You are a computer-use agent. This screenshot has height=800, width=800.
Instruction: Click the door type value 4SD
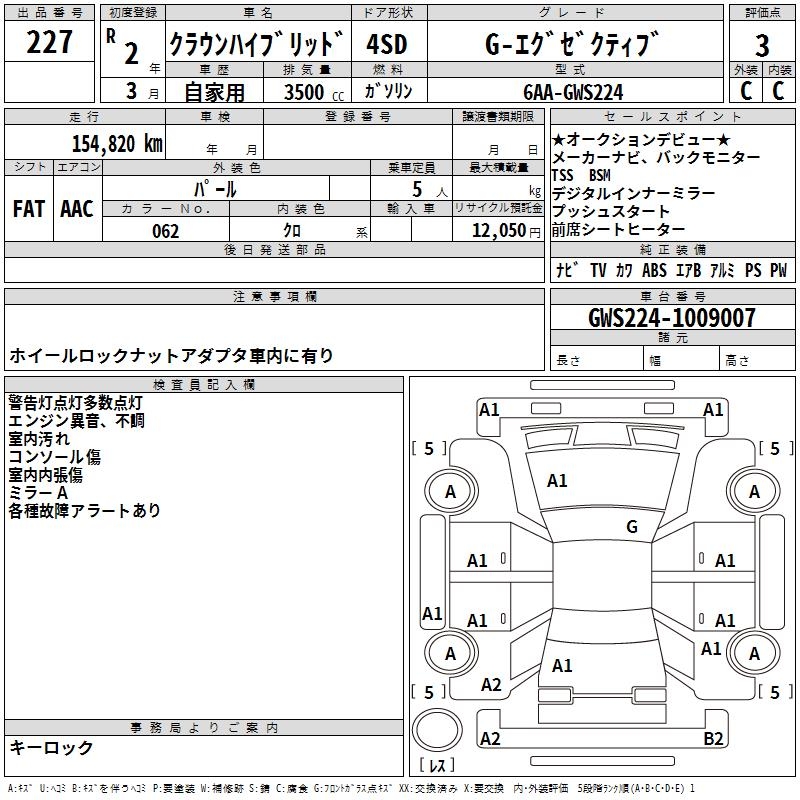[x=387, y=44]
